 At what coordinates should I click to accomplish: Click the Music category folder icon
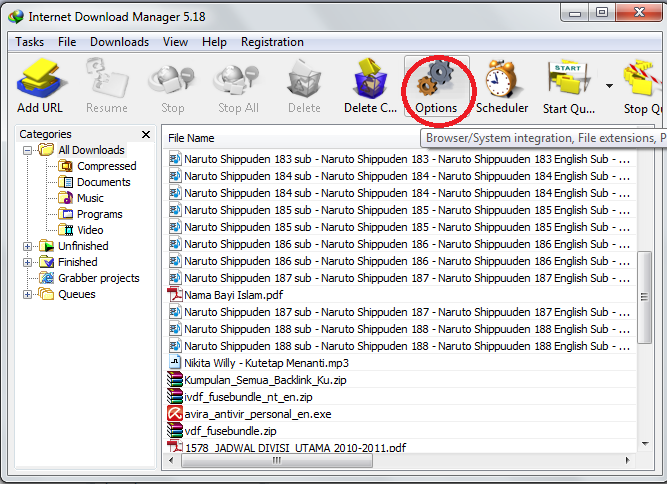[66, 198]
